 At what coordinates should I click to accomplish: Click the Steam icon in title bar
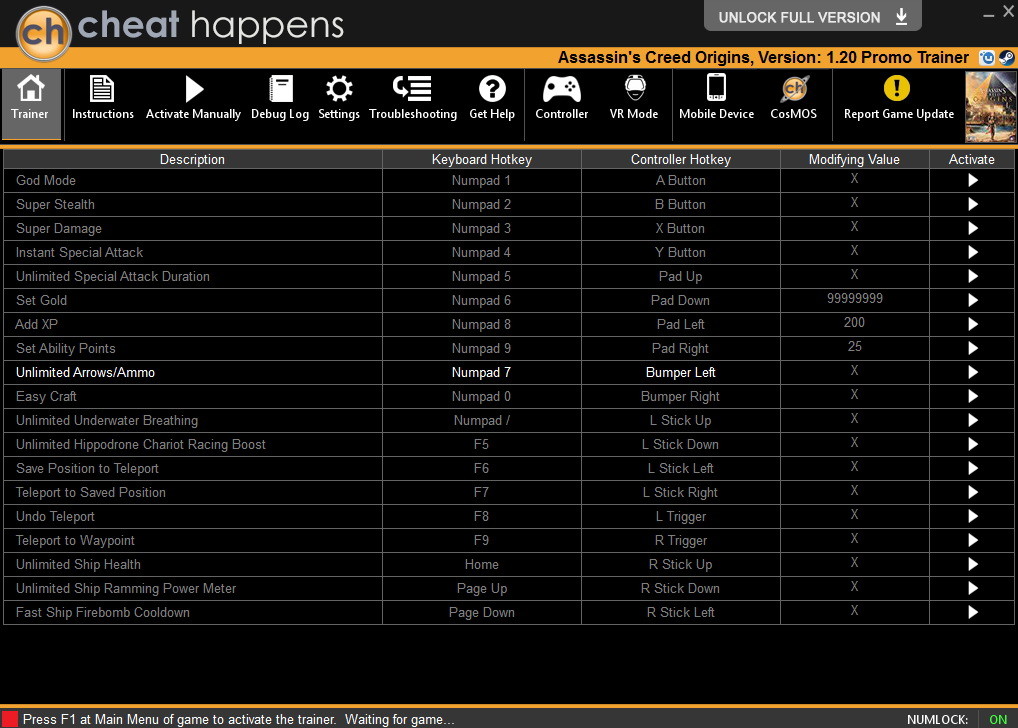[x=1006, y=58]
